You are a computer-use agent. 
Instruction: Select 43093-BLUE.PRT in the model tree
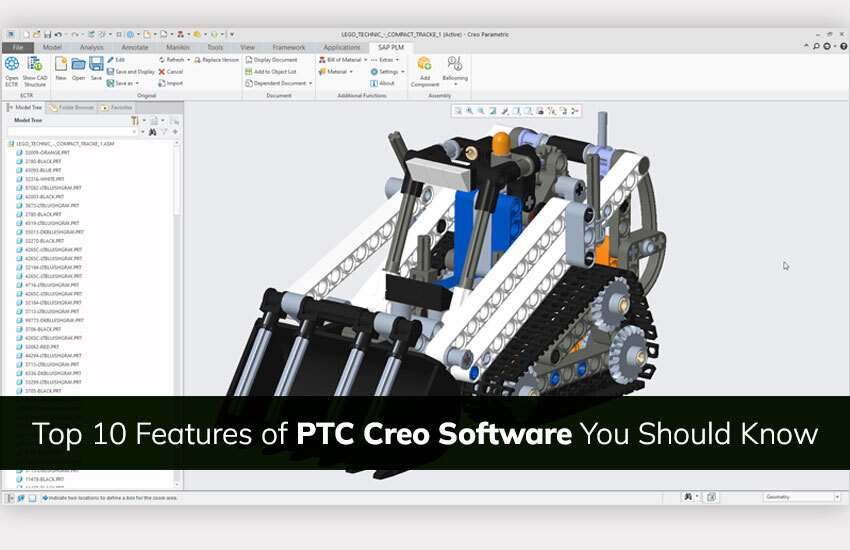coord(38,170)
